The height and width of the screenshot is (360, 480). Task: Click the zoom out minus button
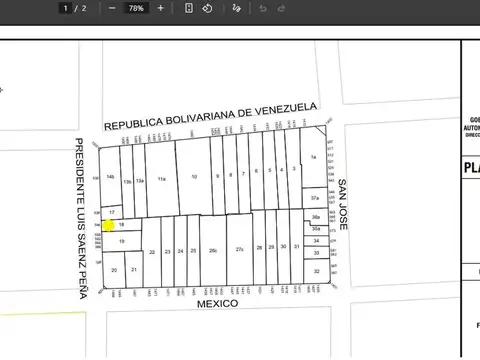click(112, 8)
